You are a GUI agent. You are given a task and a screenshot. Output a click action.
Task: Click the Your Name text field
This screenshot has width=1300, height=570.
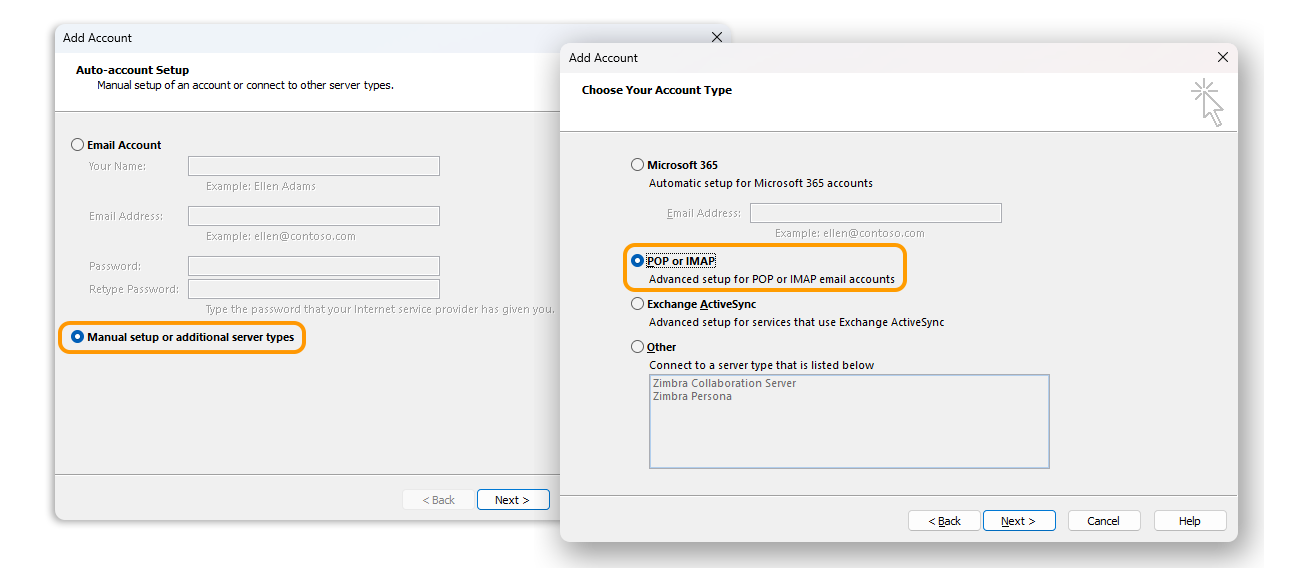313,166
